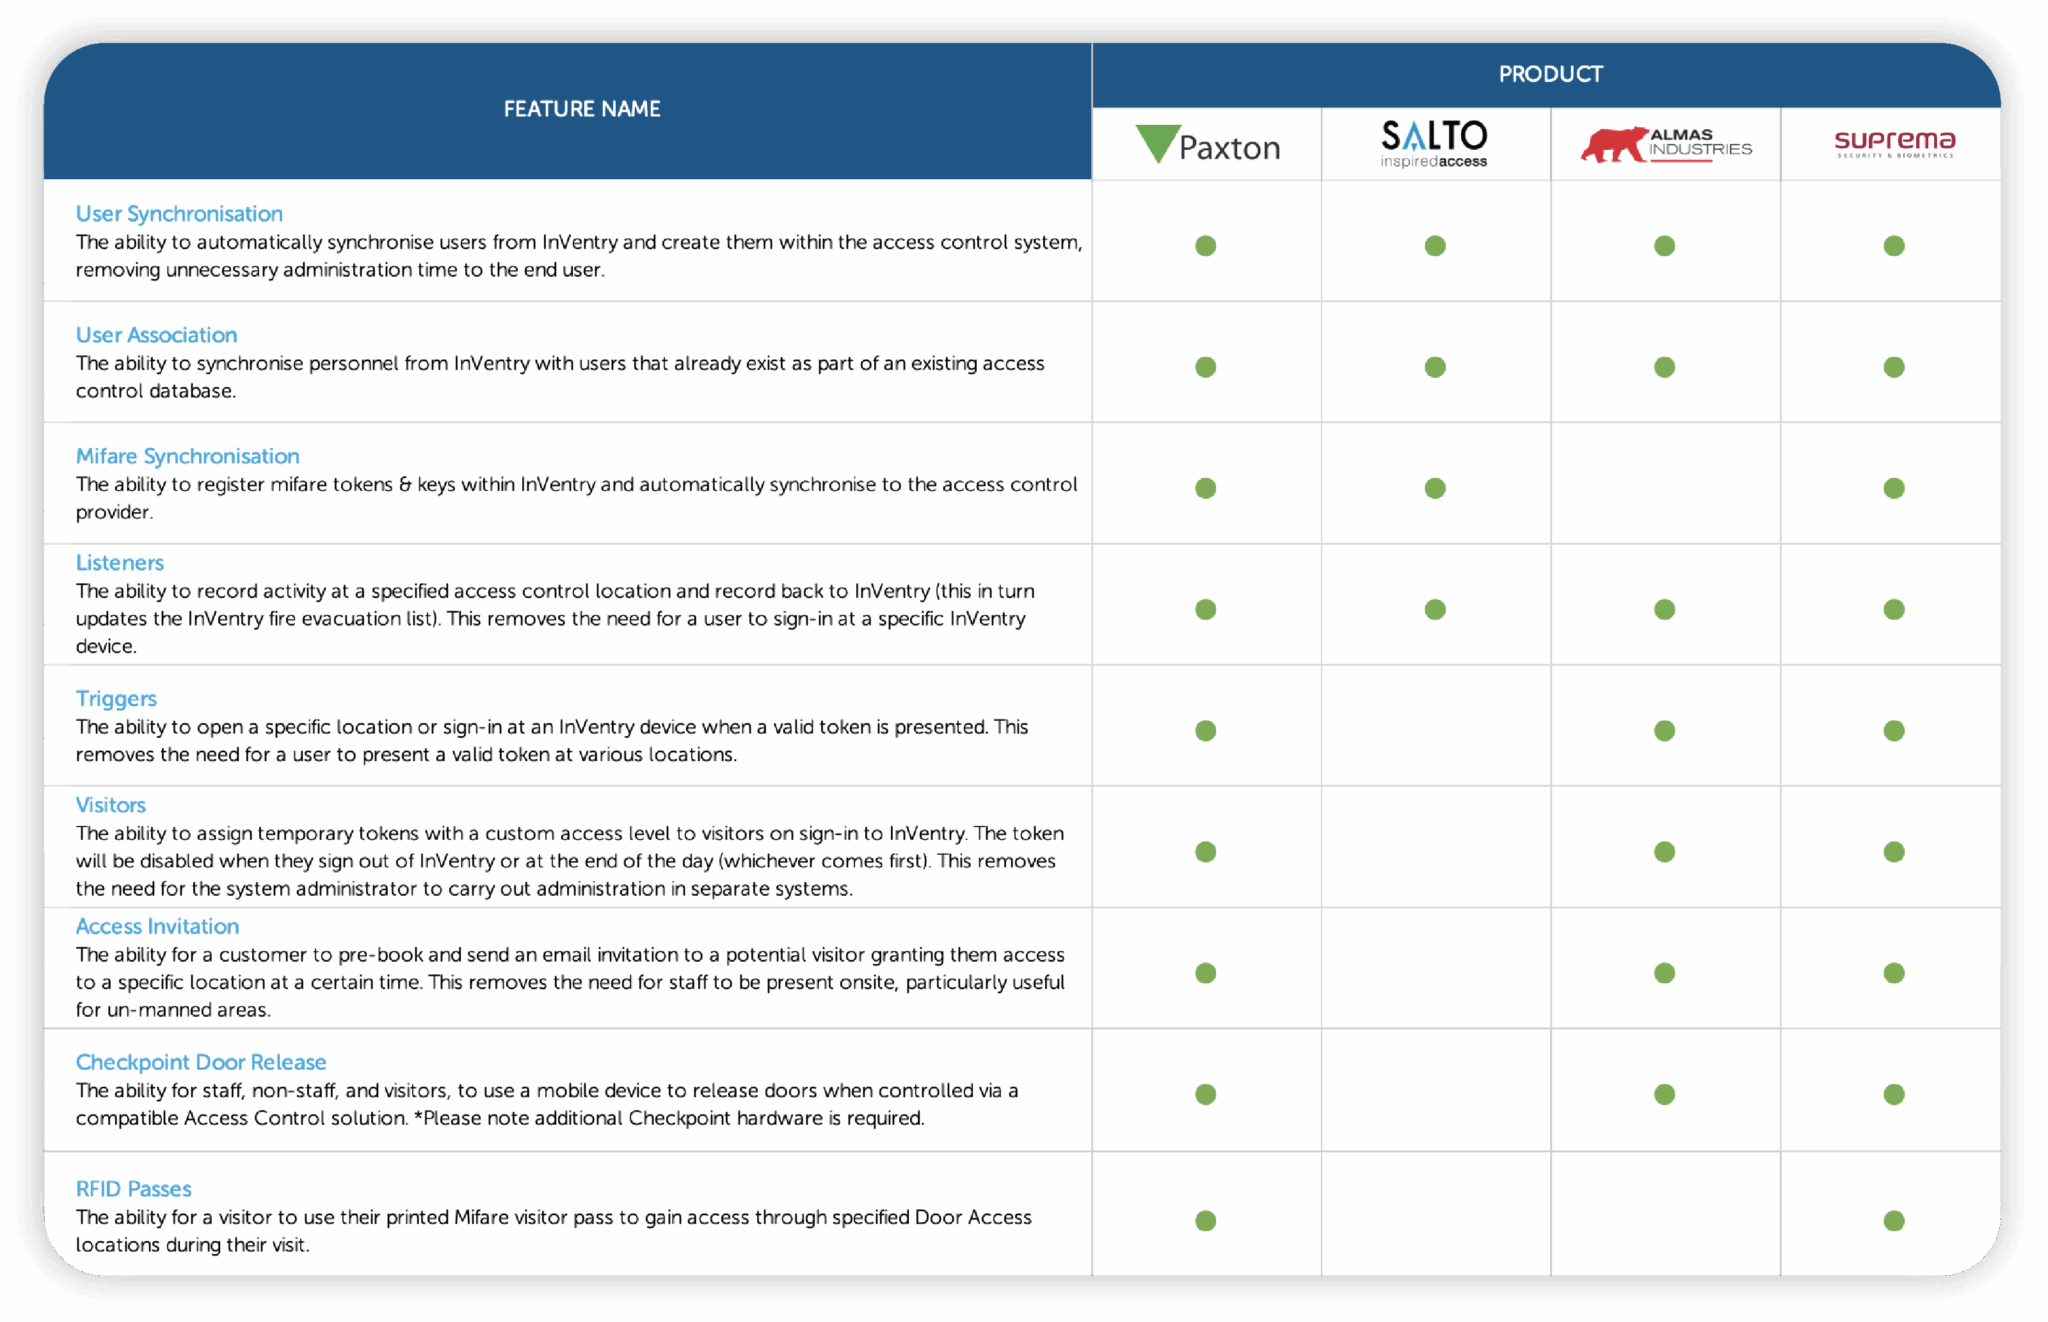Open the Checkpoint Door Release link

click(x=200, y=1061)
